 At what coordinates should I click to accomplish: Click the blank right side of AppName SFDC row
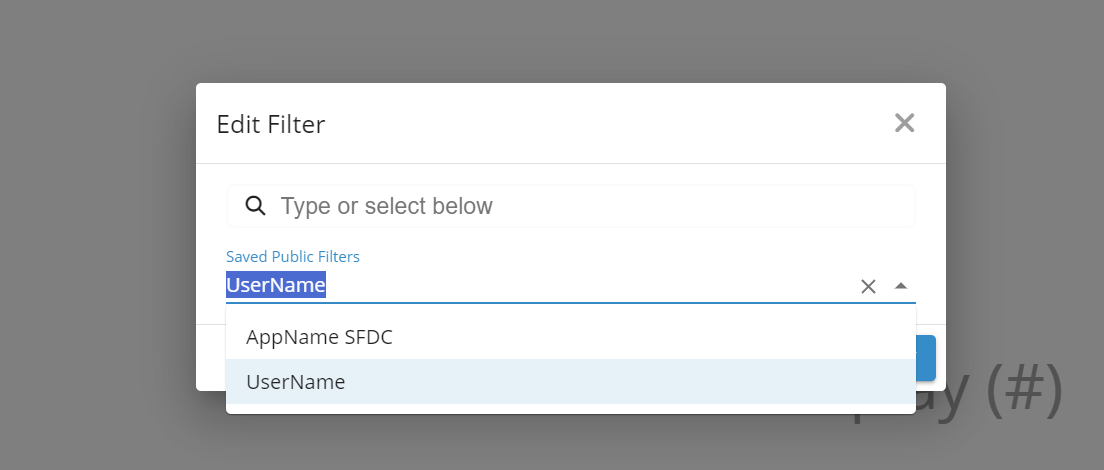coord(700,337)
